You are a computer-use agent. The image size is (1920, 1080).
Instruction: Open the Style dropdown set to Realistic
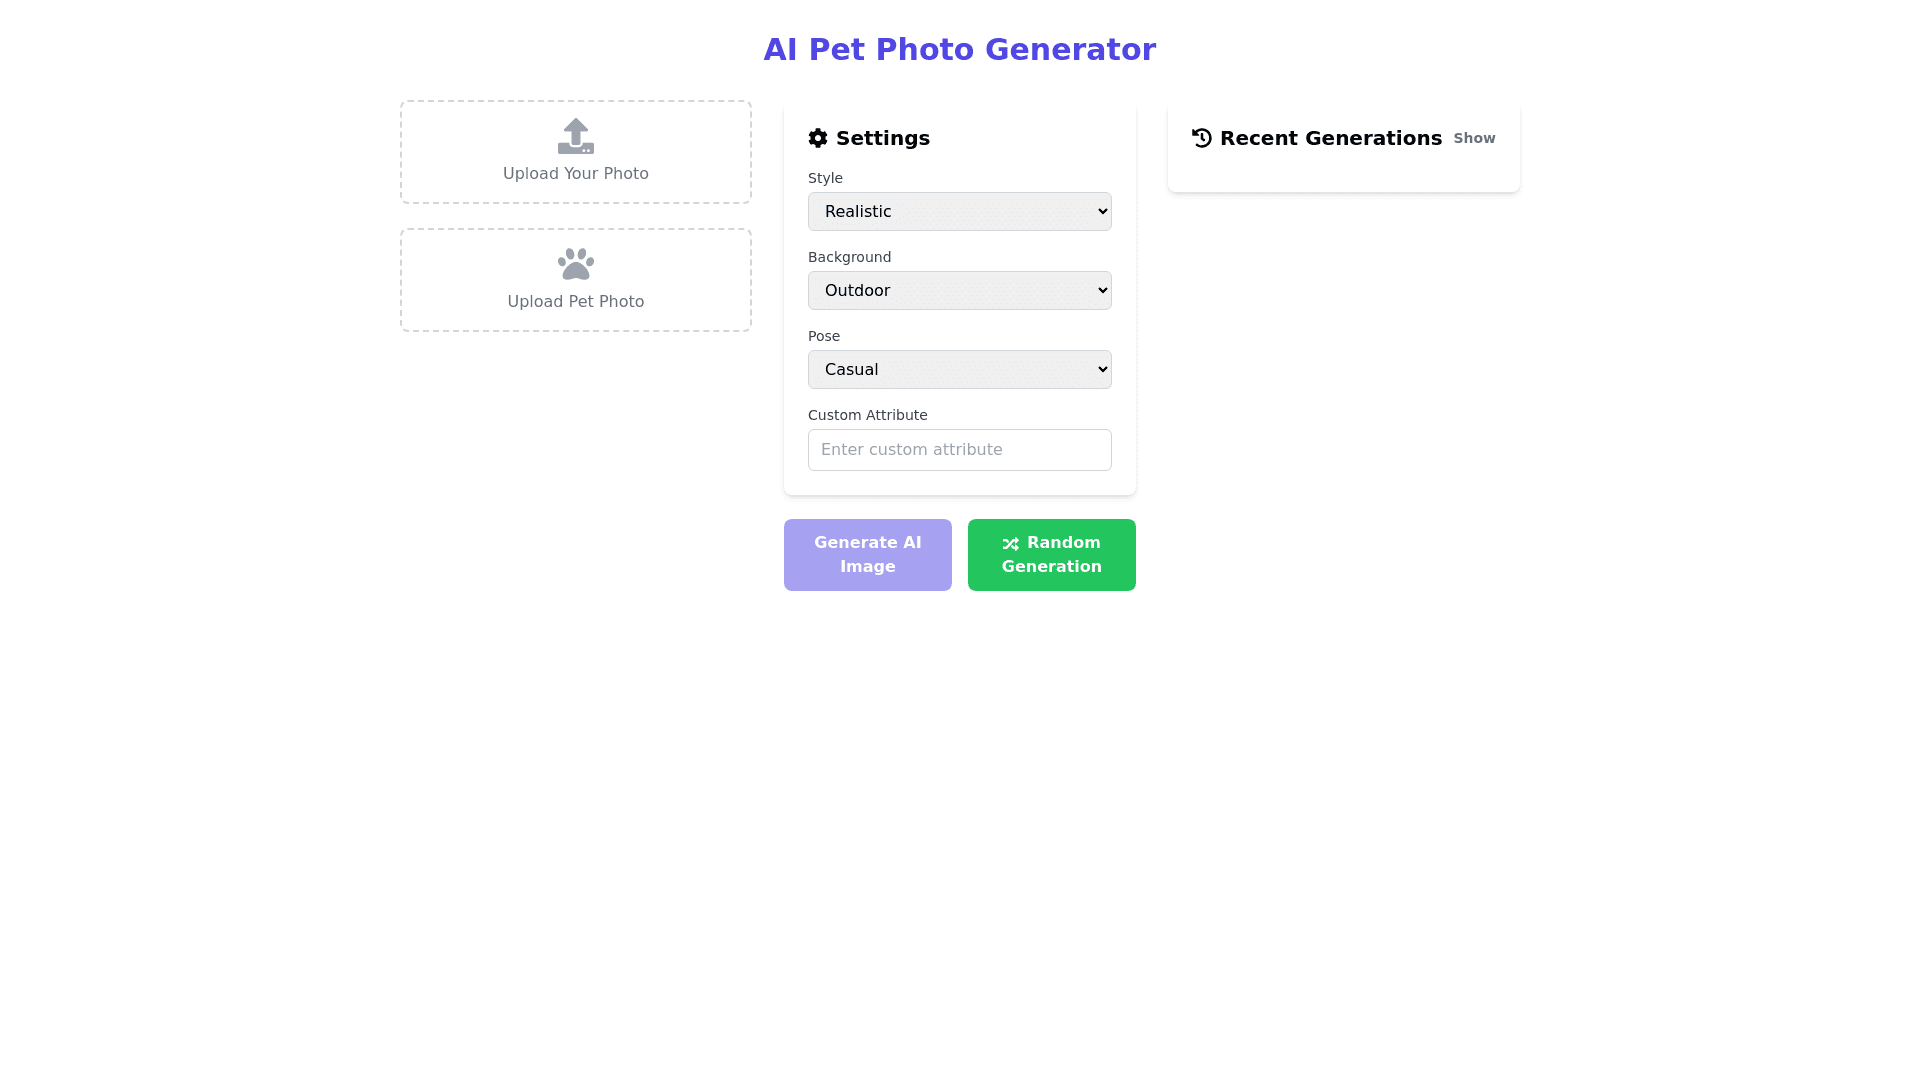pos(959,211)
